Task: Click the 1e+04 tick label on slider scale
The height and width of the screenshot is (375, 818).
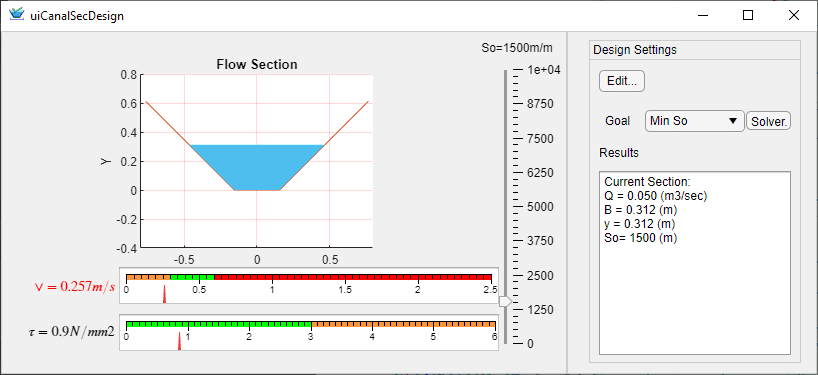Action: coord(544,70)
